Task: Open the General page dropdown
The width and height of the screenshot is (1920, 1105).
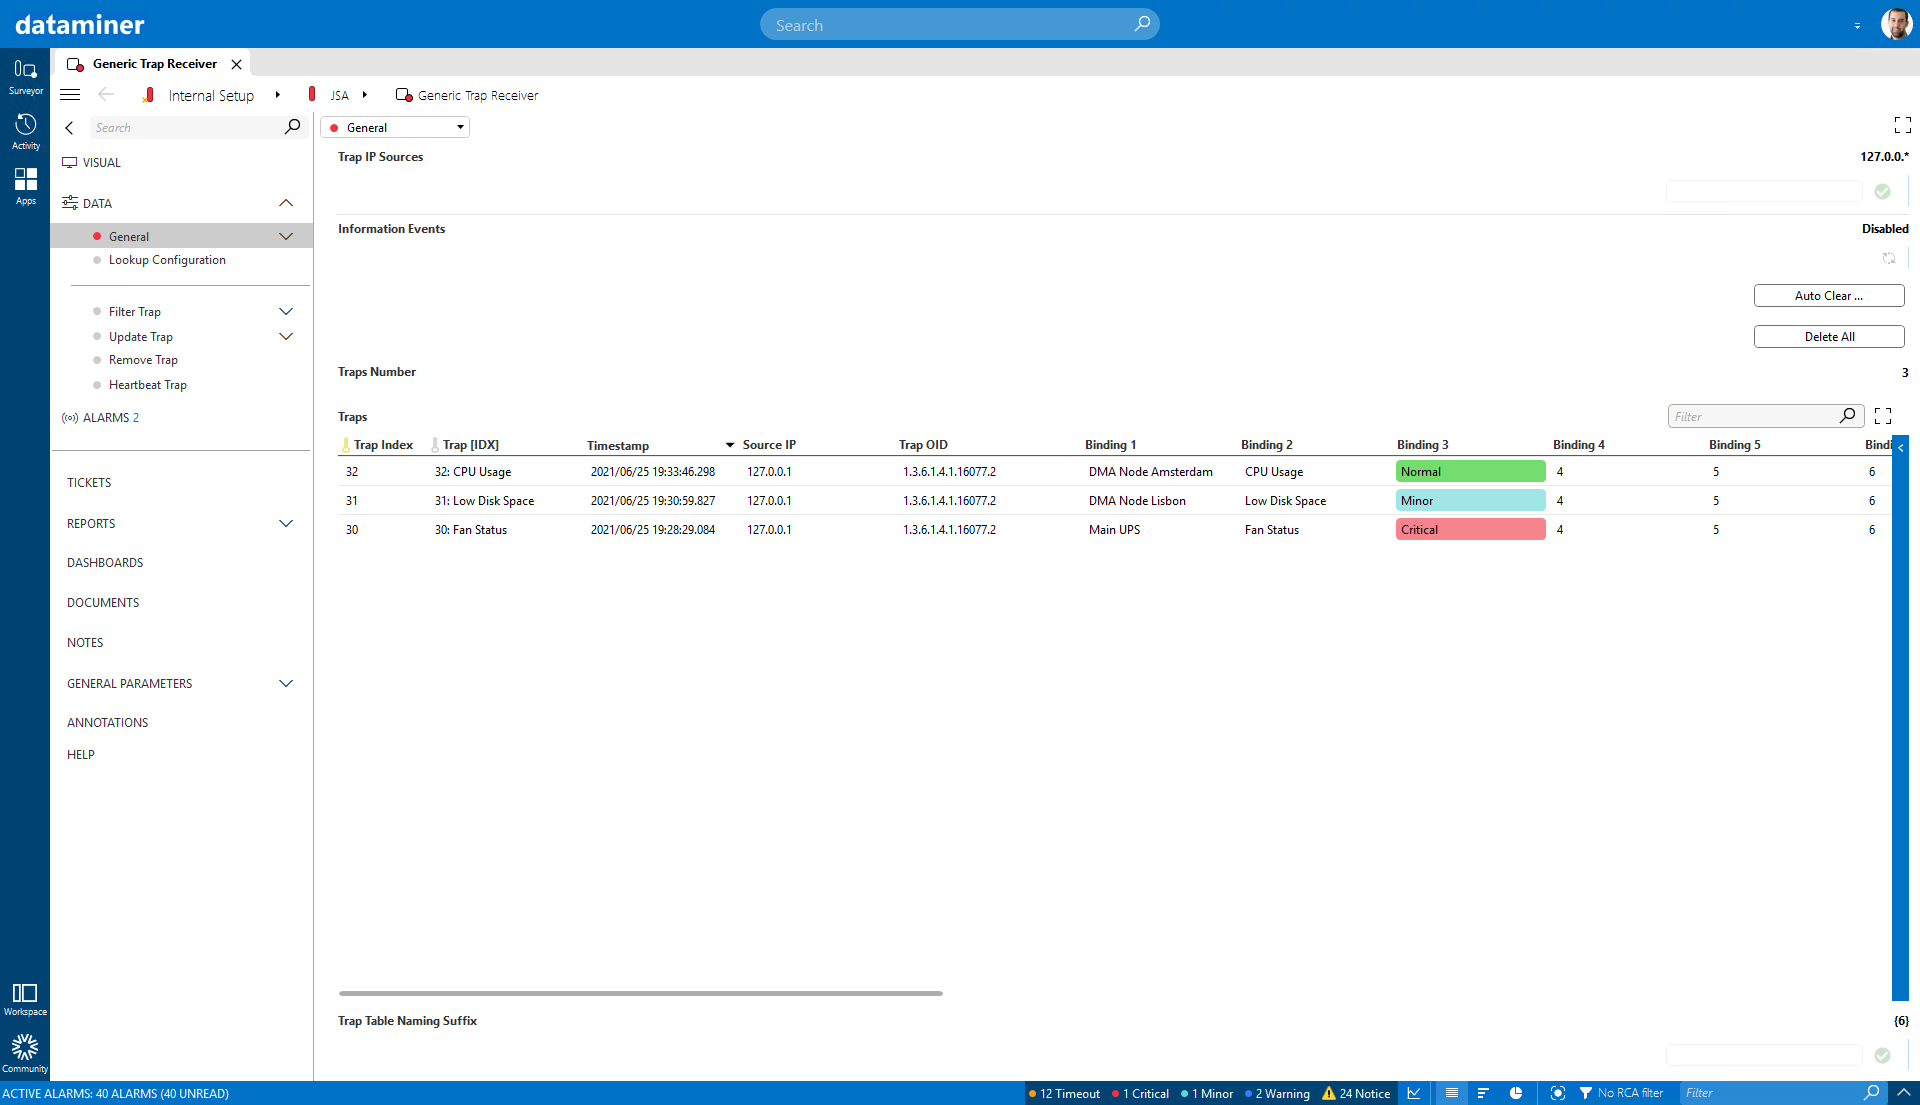Action: point(395,127)
